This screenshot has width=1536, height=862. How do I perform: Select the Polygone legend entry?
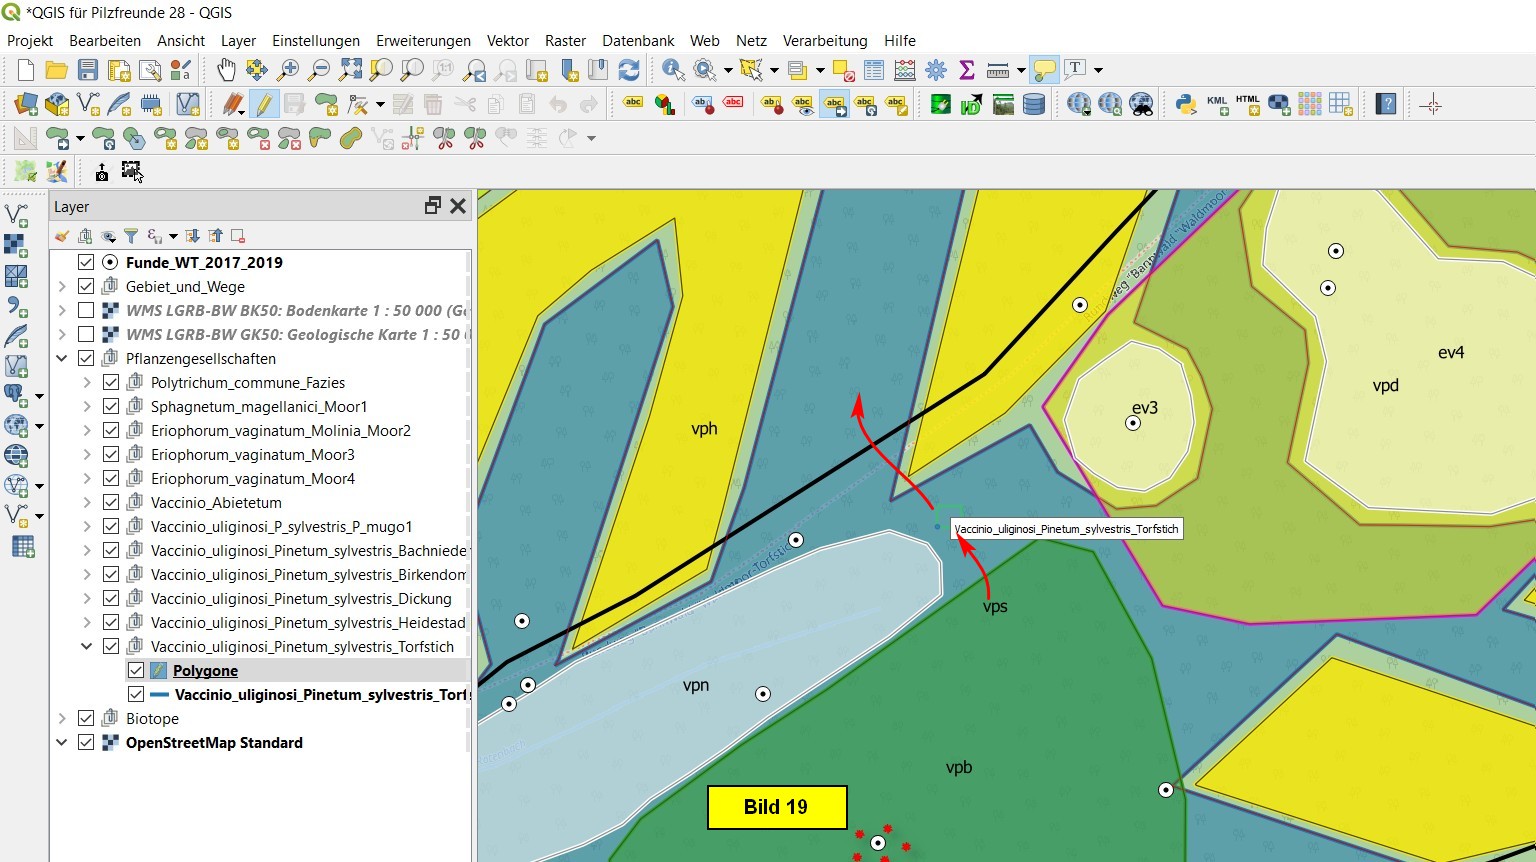[205, 671]
